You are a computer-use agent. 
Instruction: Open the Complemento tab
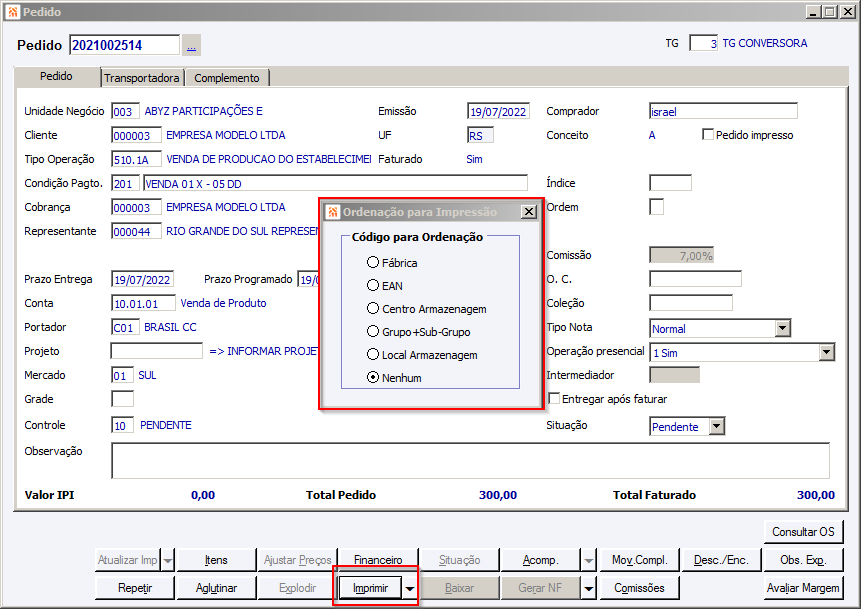coord(227,78)
